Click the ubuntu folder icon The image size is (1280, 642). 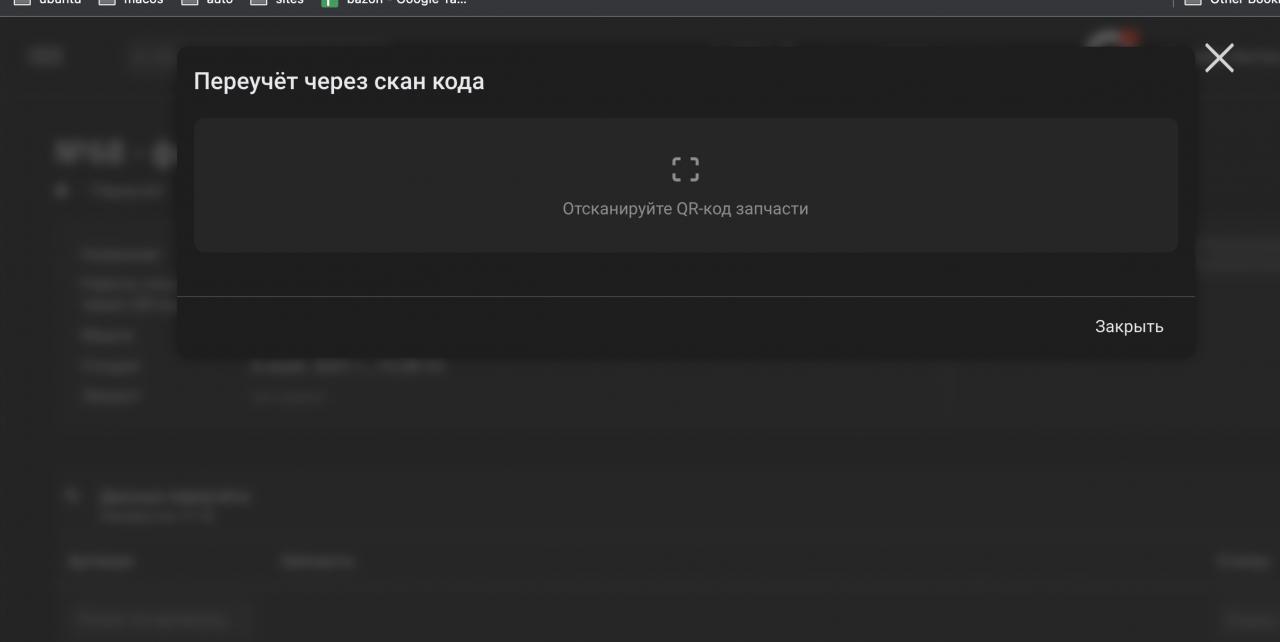point(21,3)
